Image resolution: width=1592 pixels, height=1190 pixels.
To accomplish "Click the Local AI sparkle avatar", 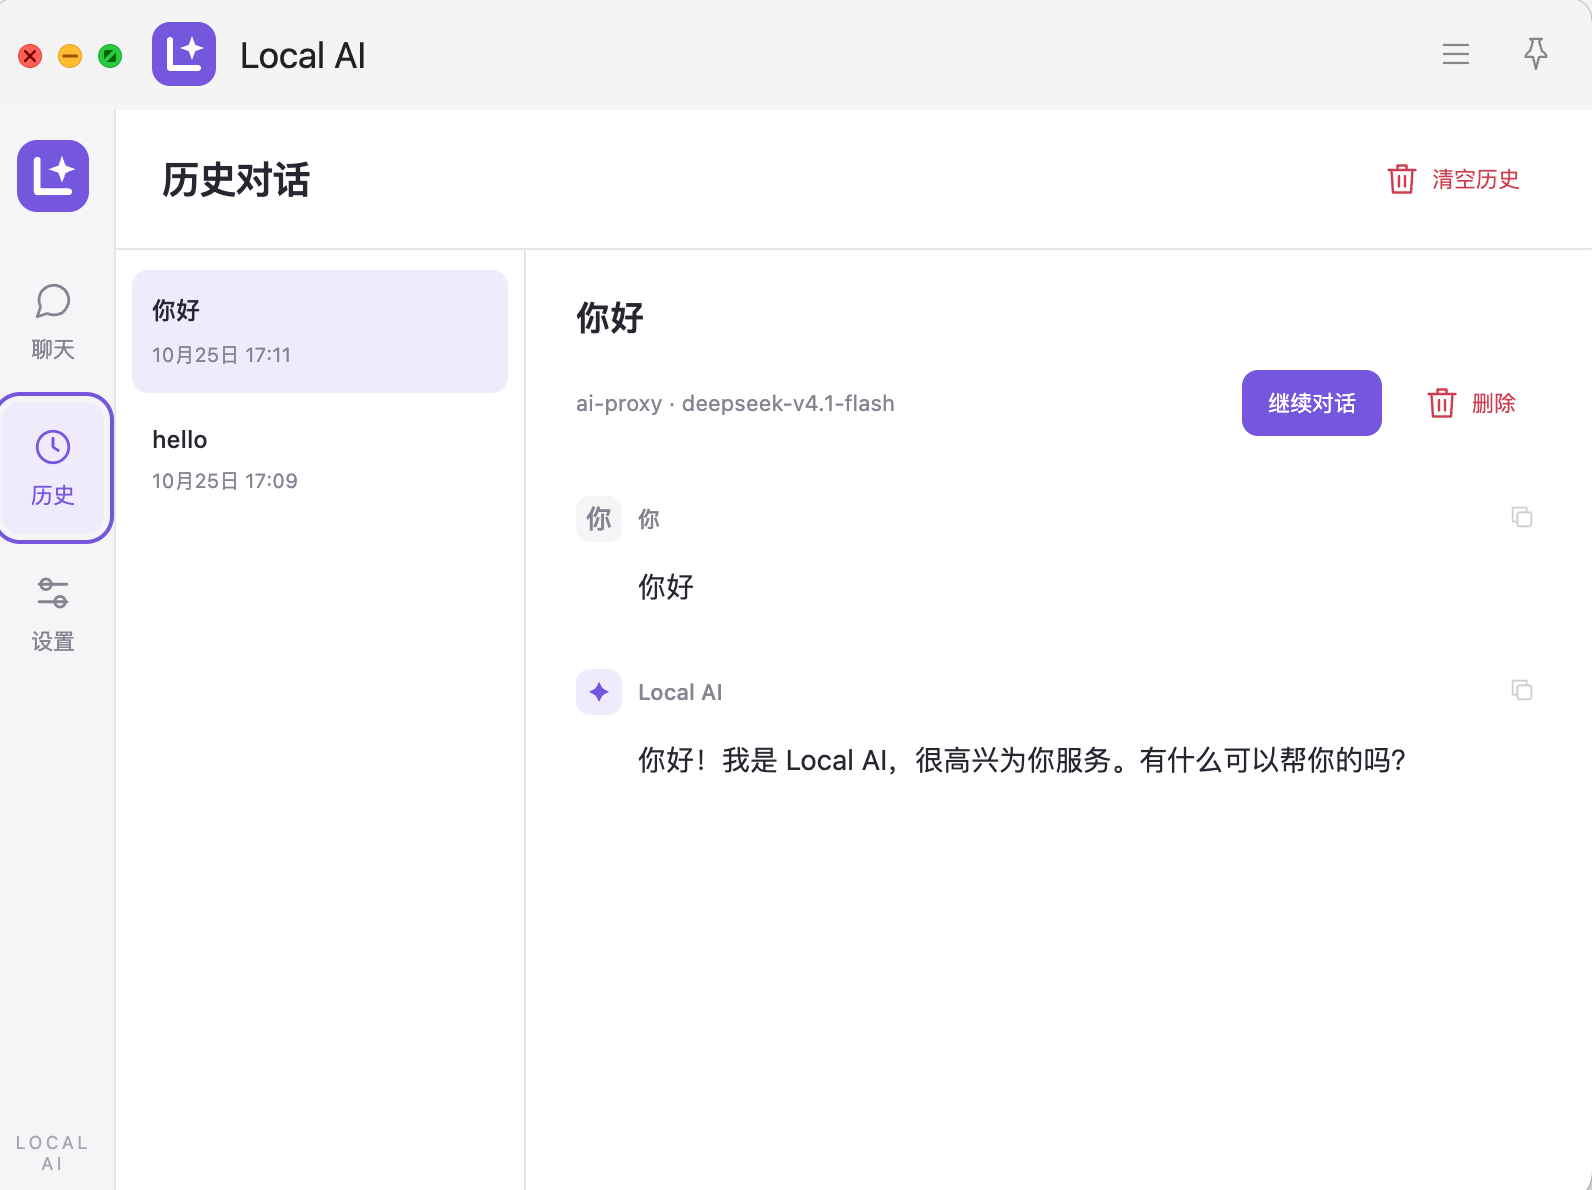I will point(599,692).
